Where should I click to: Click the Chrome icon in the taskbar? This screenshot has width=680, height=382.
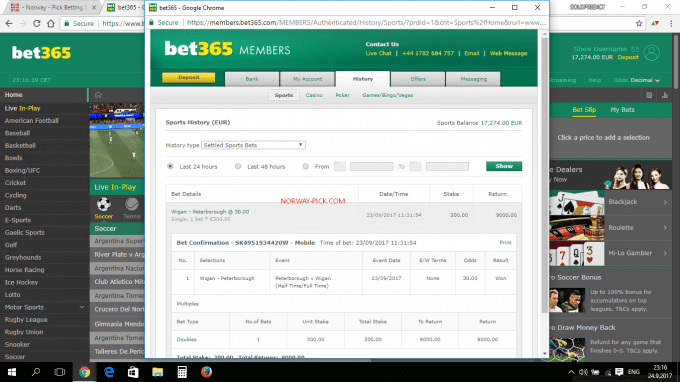tap(84, 372)
